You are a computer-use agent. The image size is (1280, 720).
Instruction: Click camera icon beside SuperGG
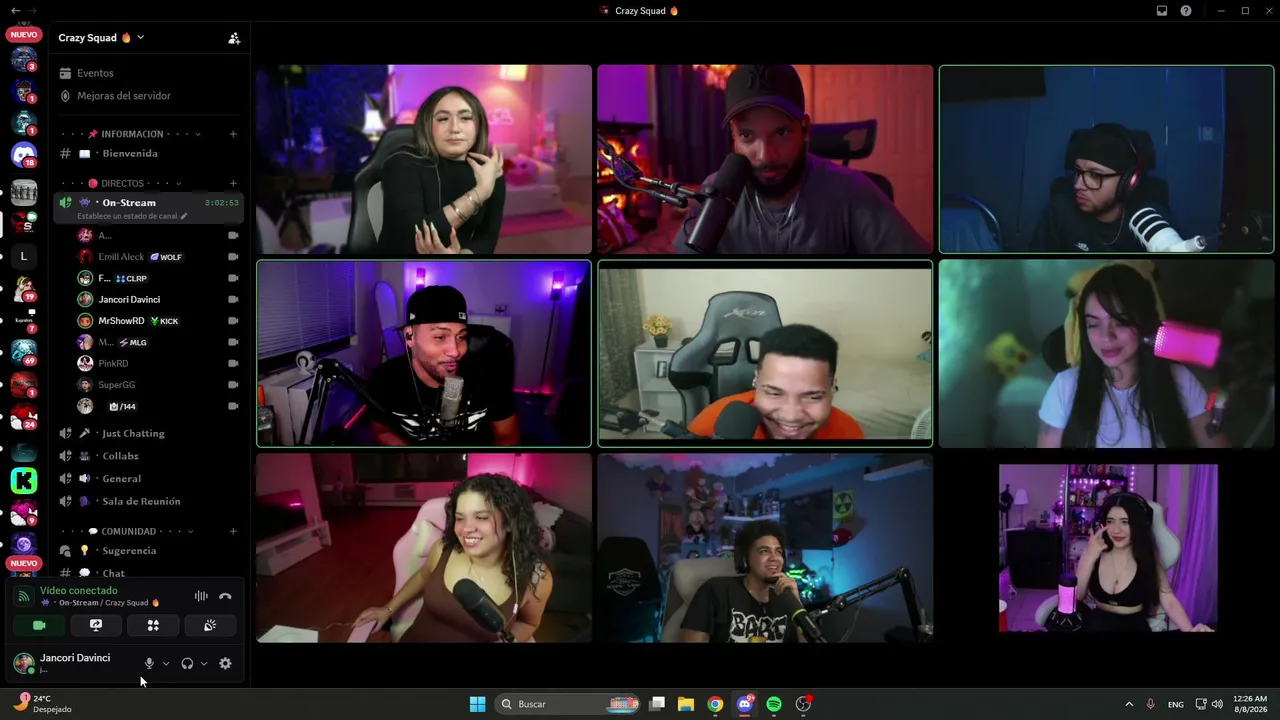[233, 385]
